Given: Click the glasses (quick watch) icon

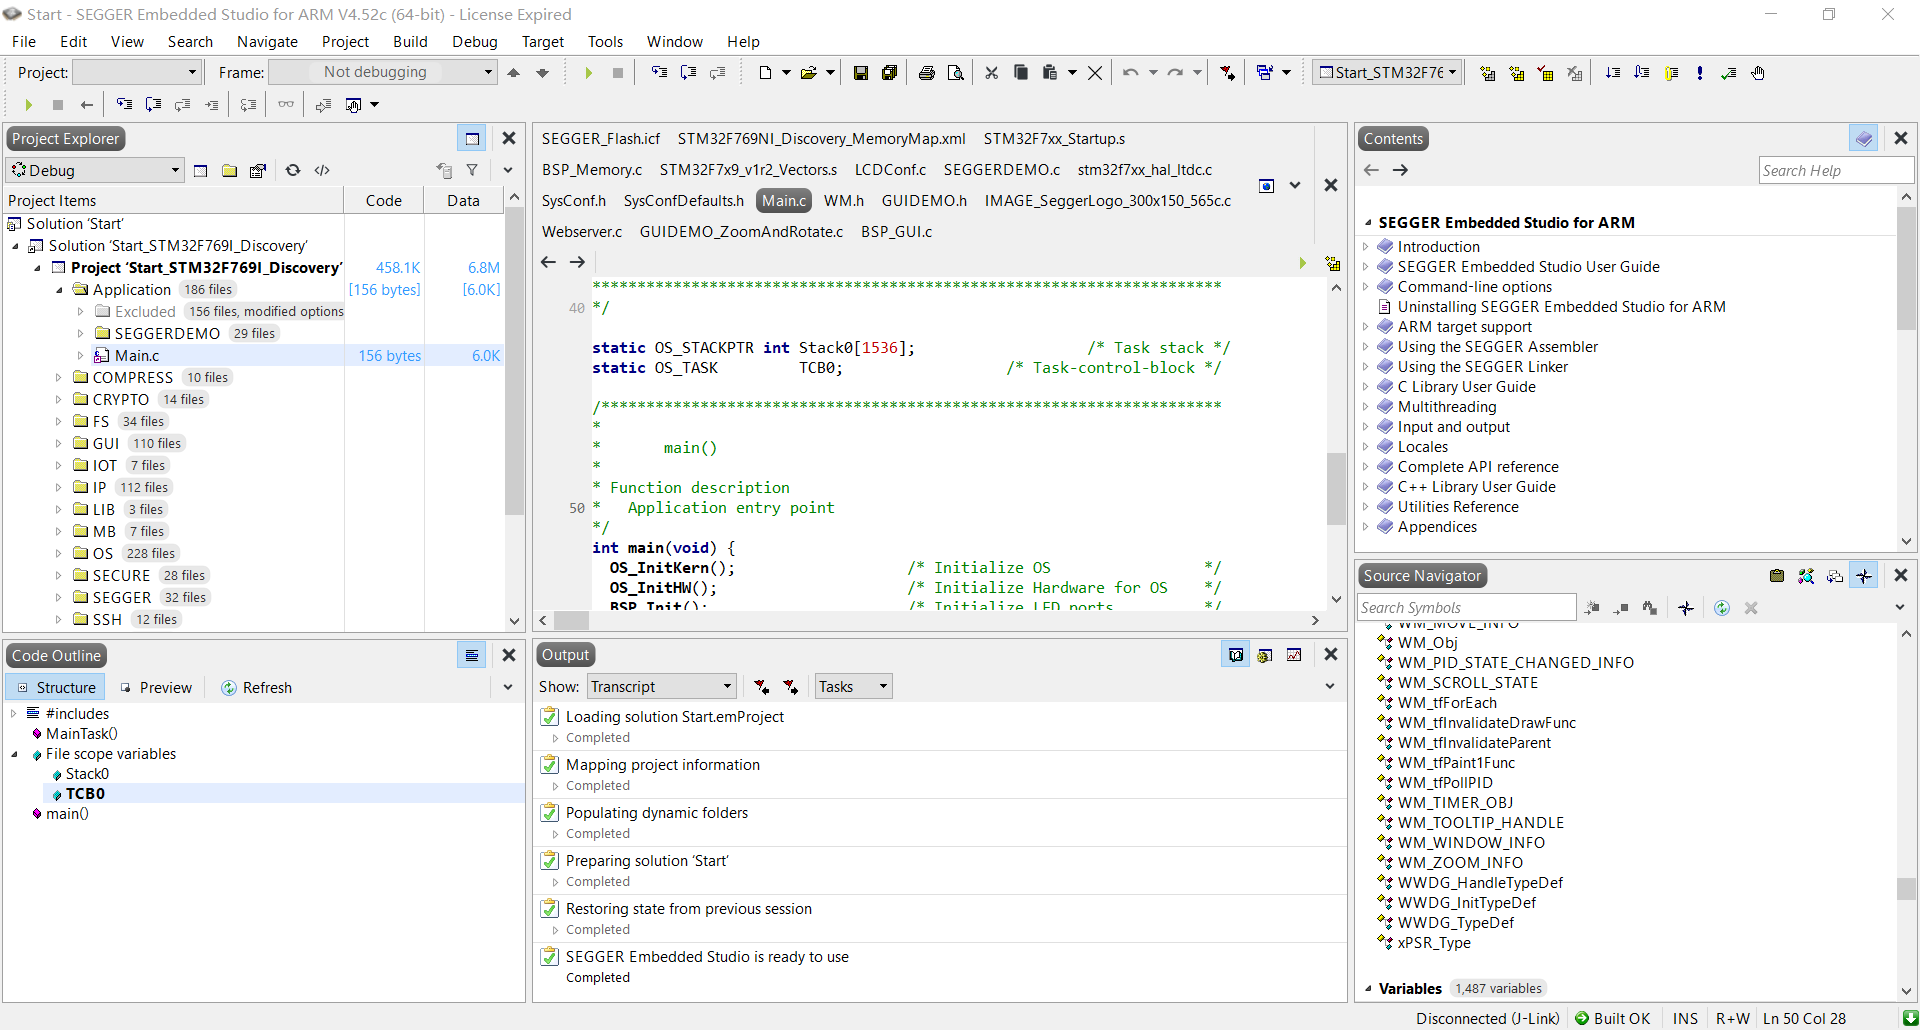Looking at the screenshot, I should [286, 104].
